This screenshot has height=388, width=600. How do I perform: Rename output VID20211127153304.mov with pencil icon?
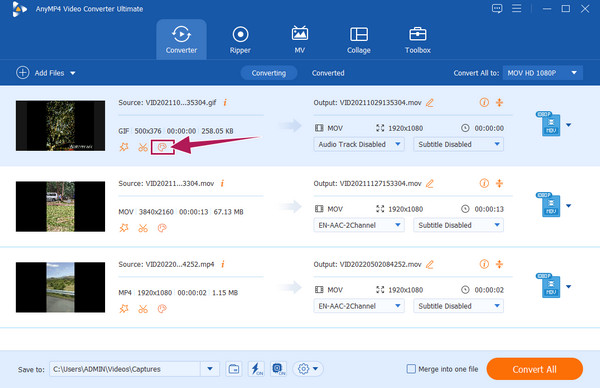[x=430, y=184]
